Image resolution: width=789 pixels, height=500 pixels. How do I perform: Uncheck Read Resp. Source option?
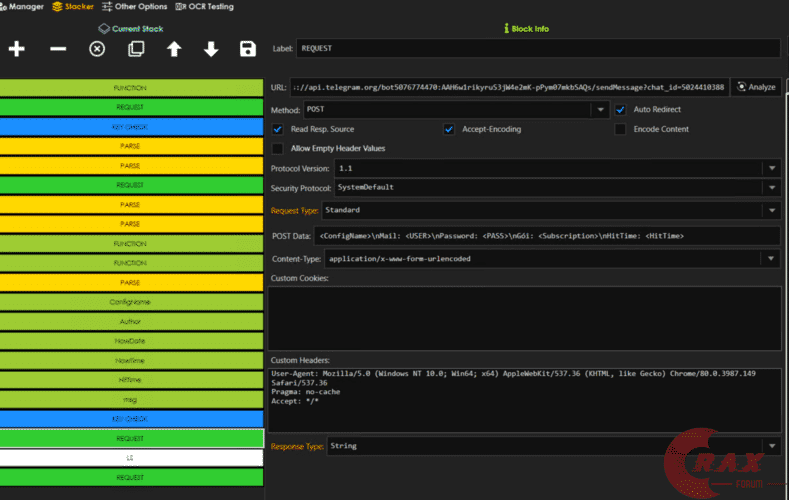(277, 129)
